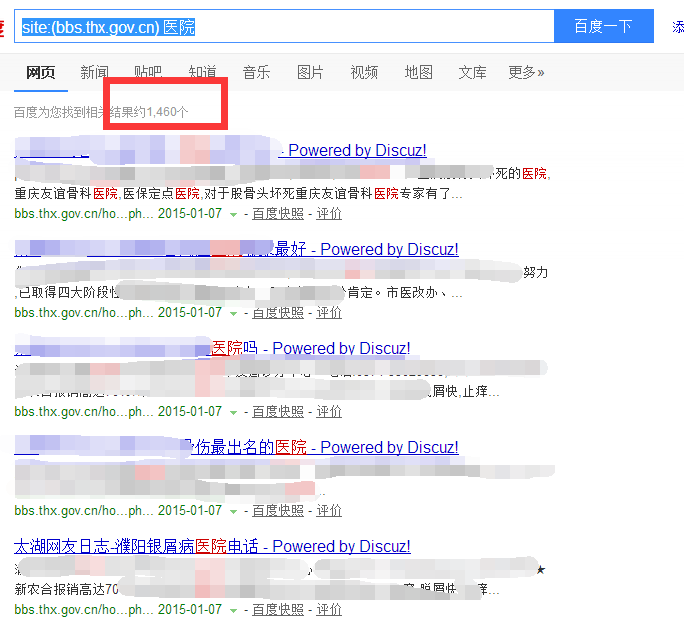684x621 pixels.
Task: Switch to the 视频 tab
Action: coord(364,72)
